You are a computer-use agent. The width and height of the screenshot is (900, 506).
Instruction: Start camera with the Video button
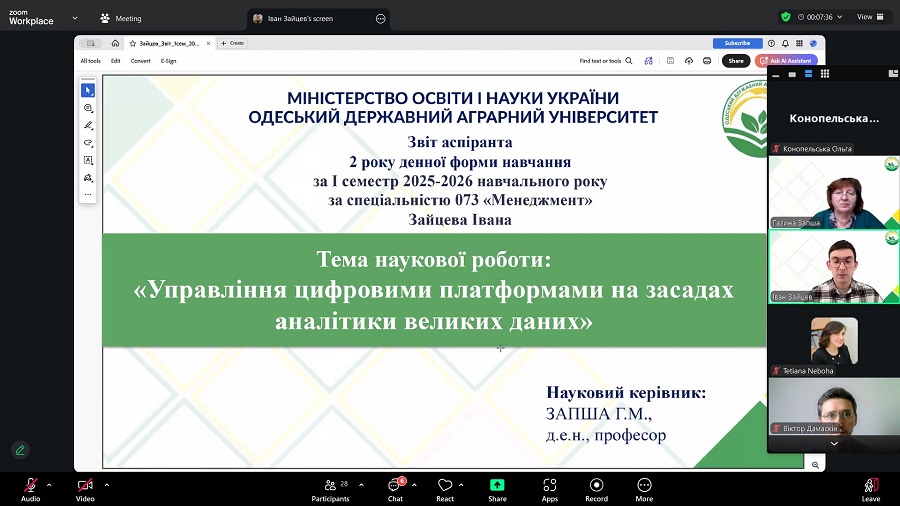(x=85, y=486)
